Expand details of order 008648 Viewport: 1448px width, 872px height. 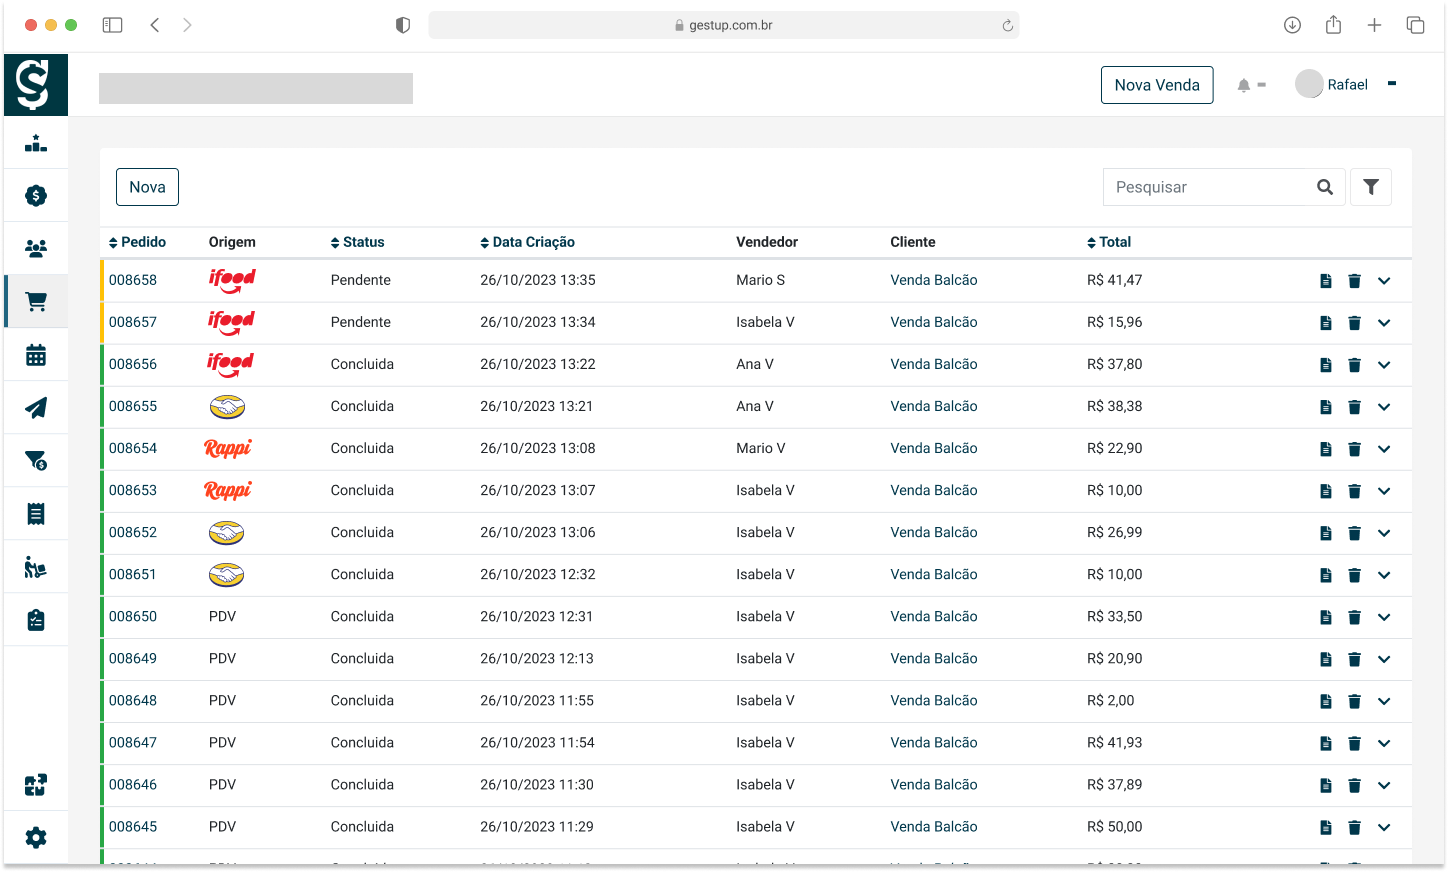pyautogui.click(x=1384, y=701)
